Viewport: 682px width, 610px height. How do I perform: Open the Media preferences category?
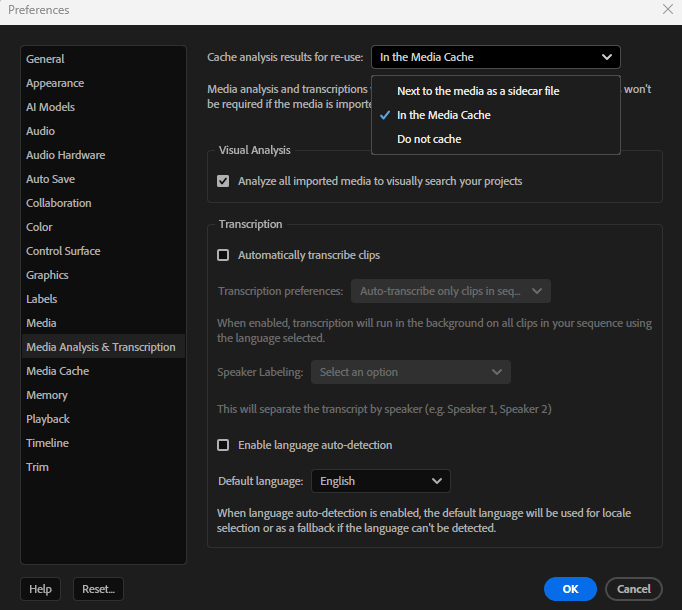(x=103, y=323)
